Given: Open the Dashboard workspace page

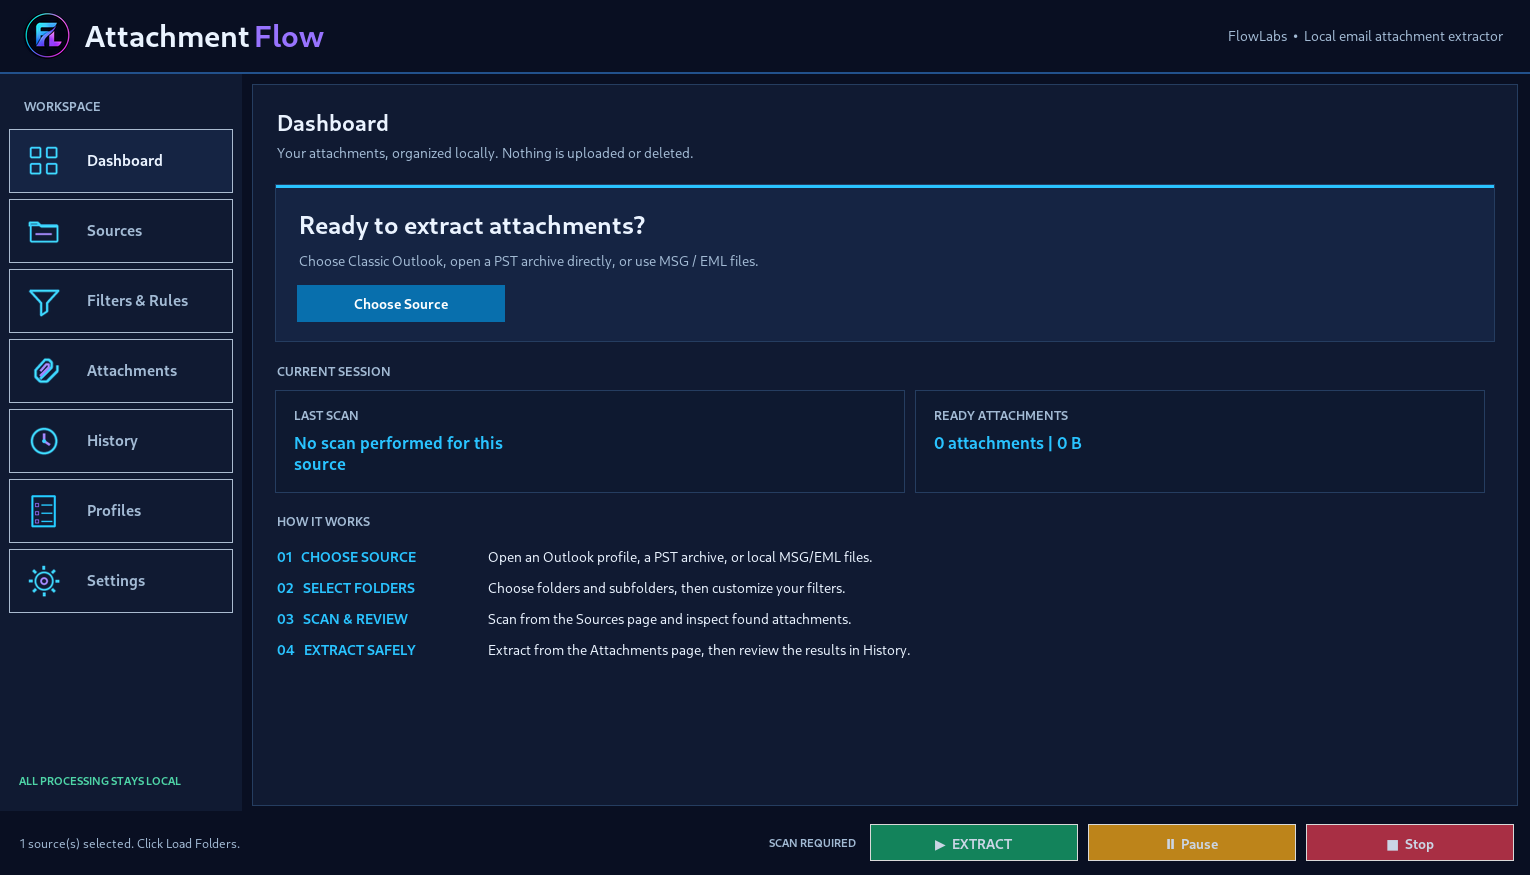Looking at the screenshot, I should [121, 161].
